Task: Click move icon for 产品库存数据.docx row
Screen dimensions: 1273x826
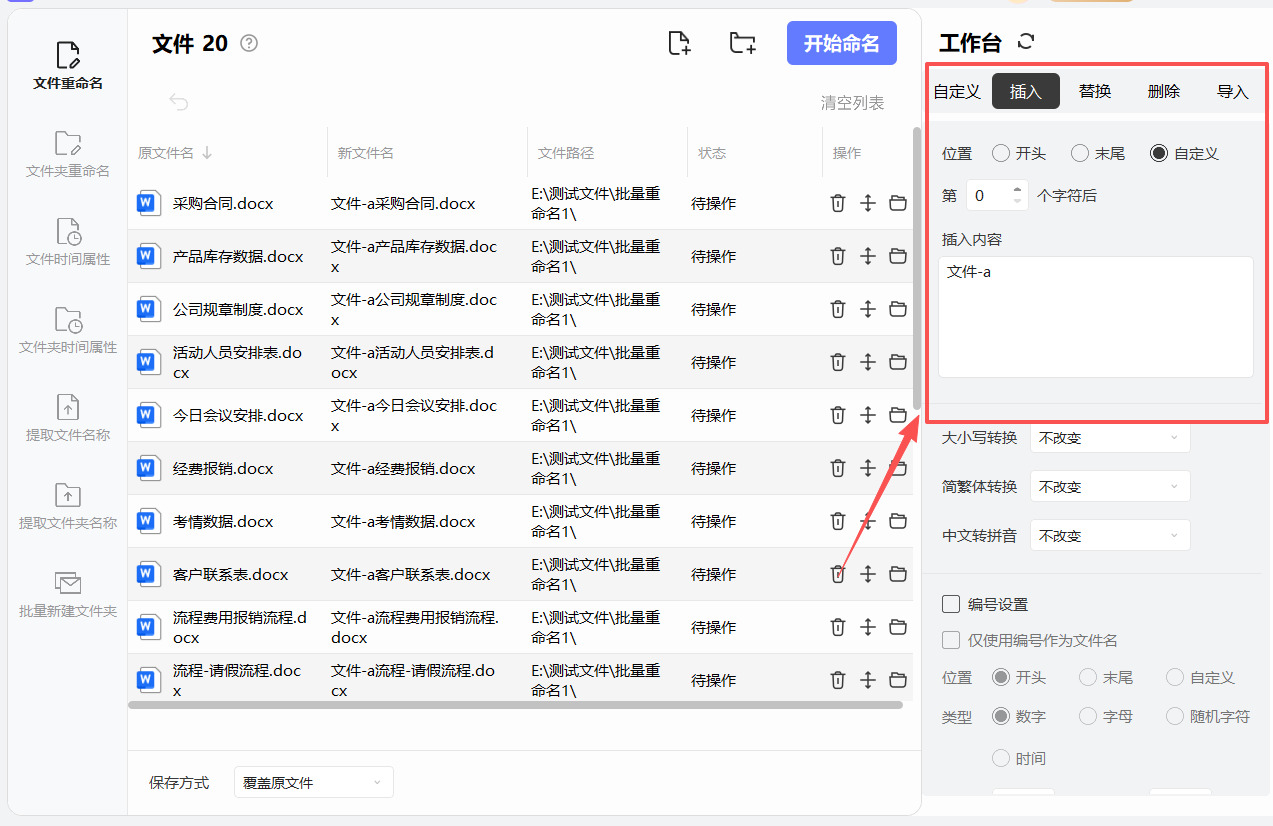Action: coord(868,256)
